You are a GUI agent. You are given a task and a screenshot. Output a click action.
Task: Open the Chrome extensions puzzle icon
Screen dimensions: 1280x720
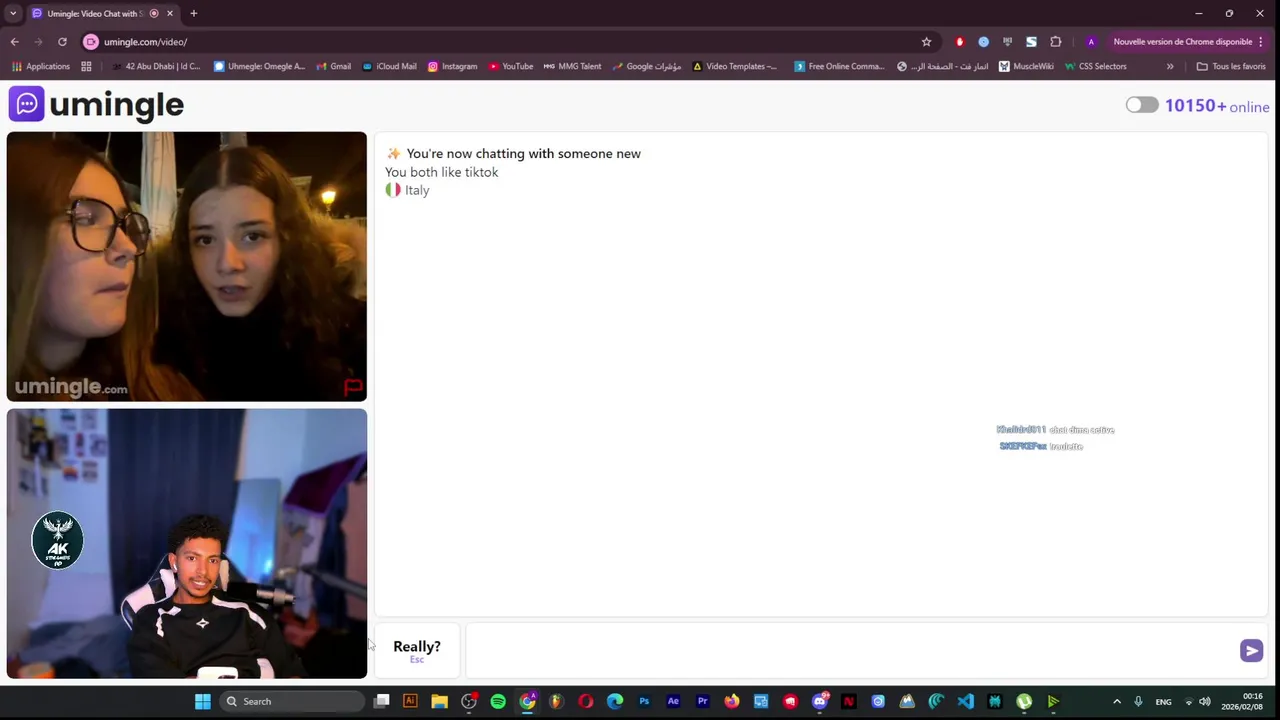pos(1055,42)
